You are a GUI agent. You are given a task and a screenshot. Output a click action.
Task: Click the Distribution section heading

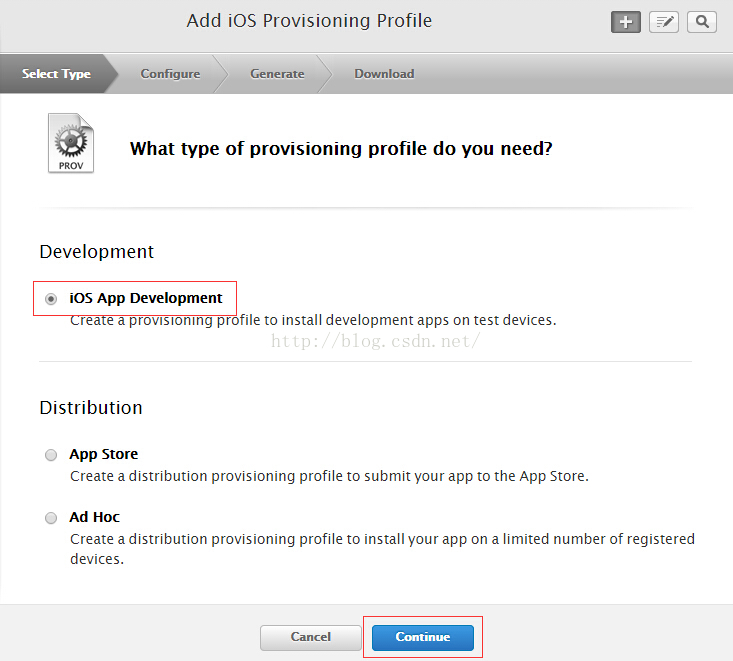(91, 408)
